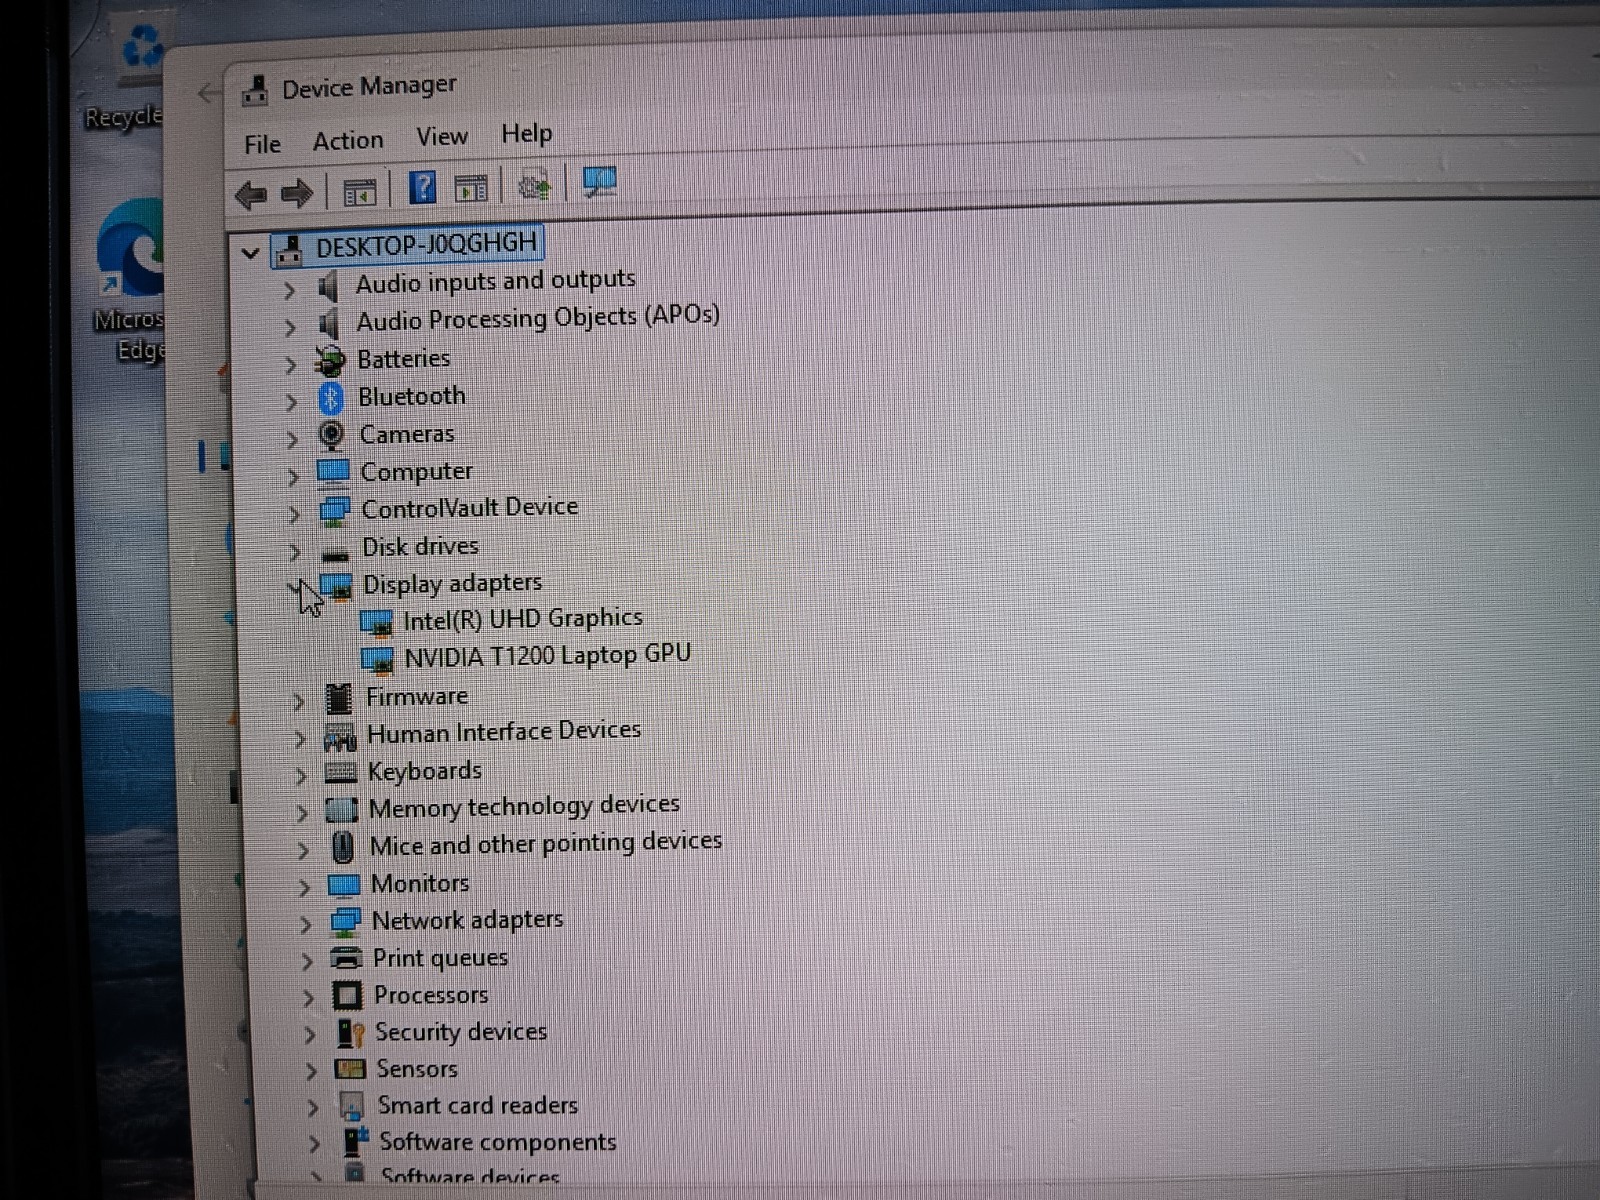Image resolution: width=1600 pixels, height=1200 pixels.
Task: Click the Bluetooth icon
Action: pyautogui.click(x=331, y=399)
